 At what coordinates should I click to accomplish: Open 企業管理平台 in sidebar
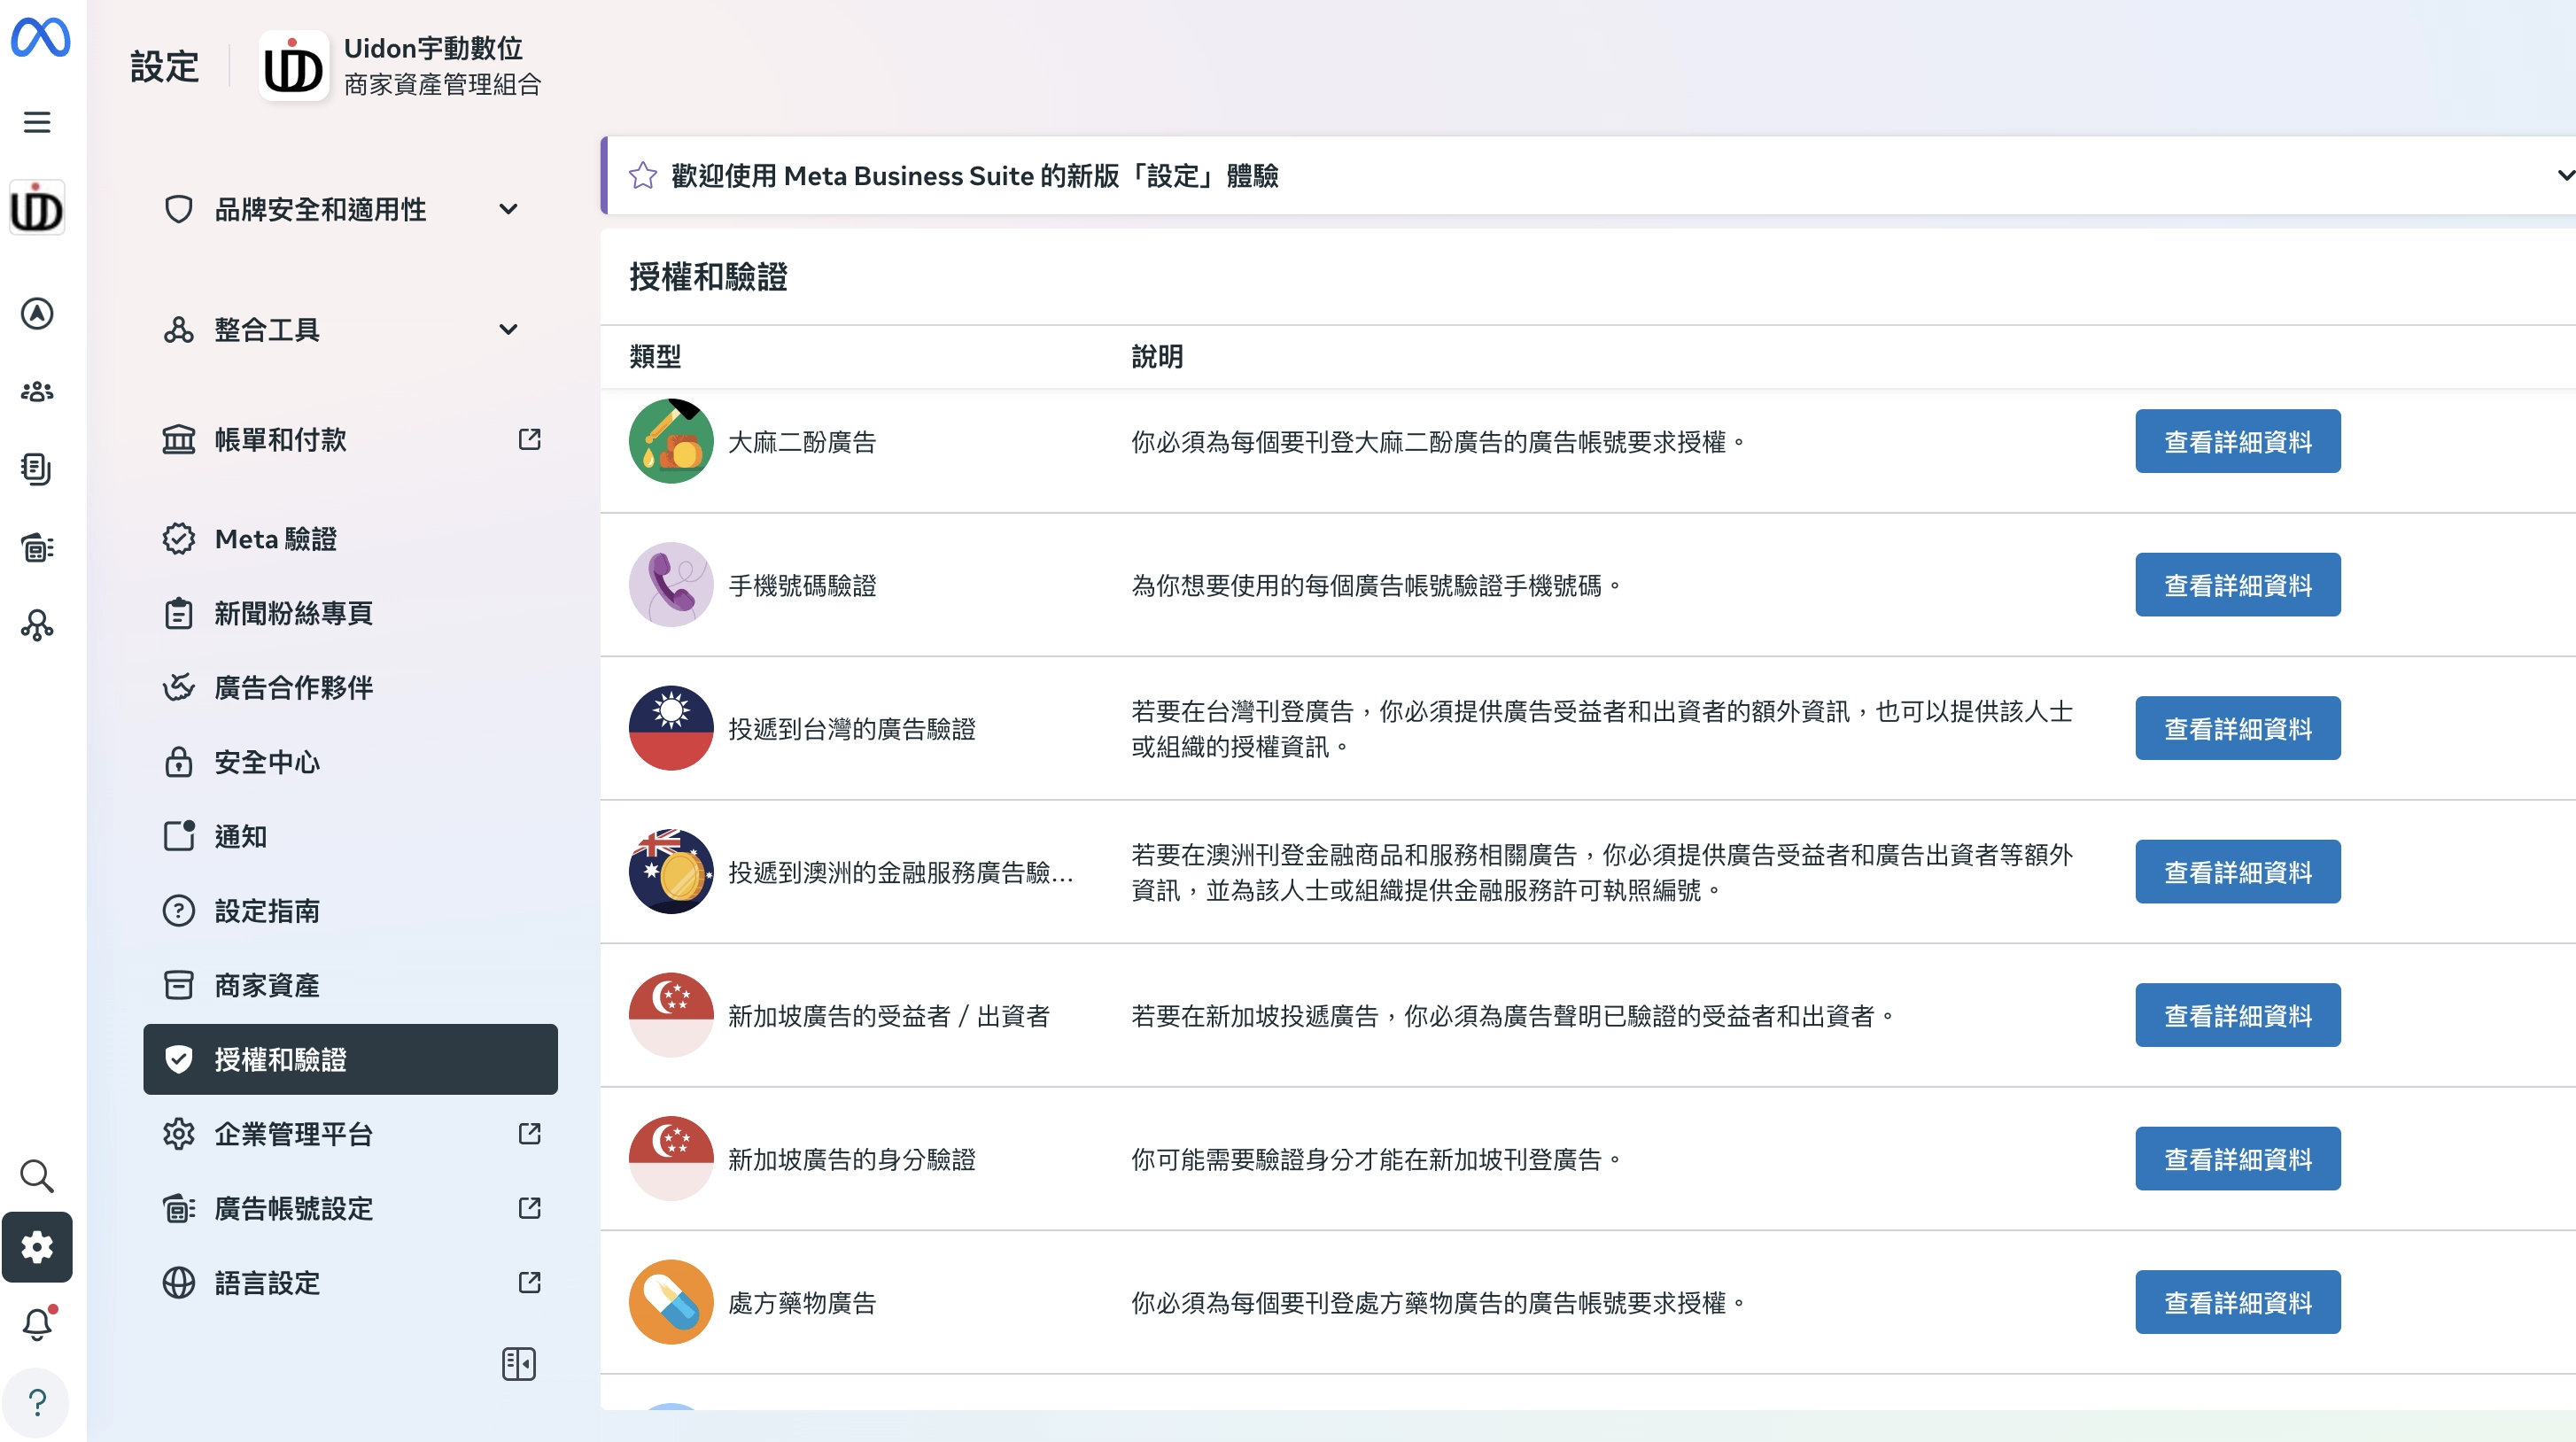pyautogui.click(x=350, y=1134)
